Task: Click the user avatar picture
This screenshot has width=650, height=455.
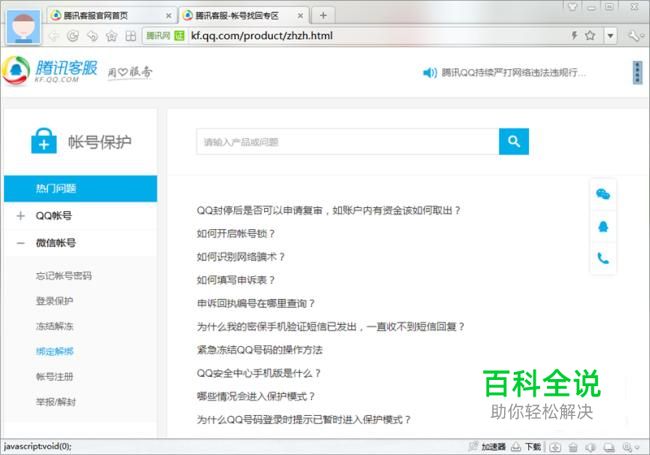Action: [x=24, y=27]
